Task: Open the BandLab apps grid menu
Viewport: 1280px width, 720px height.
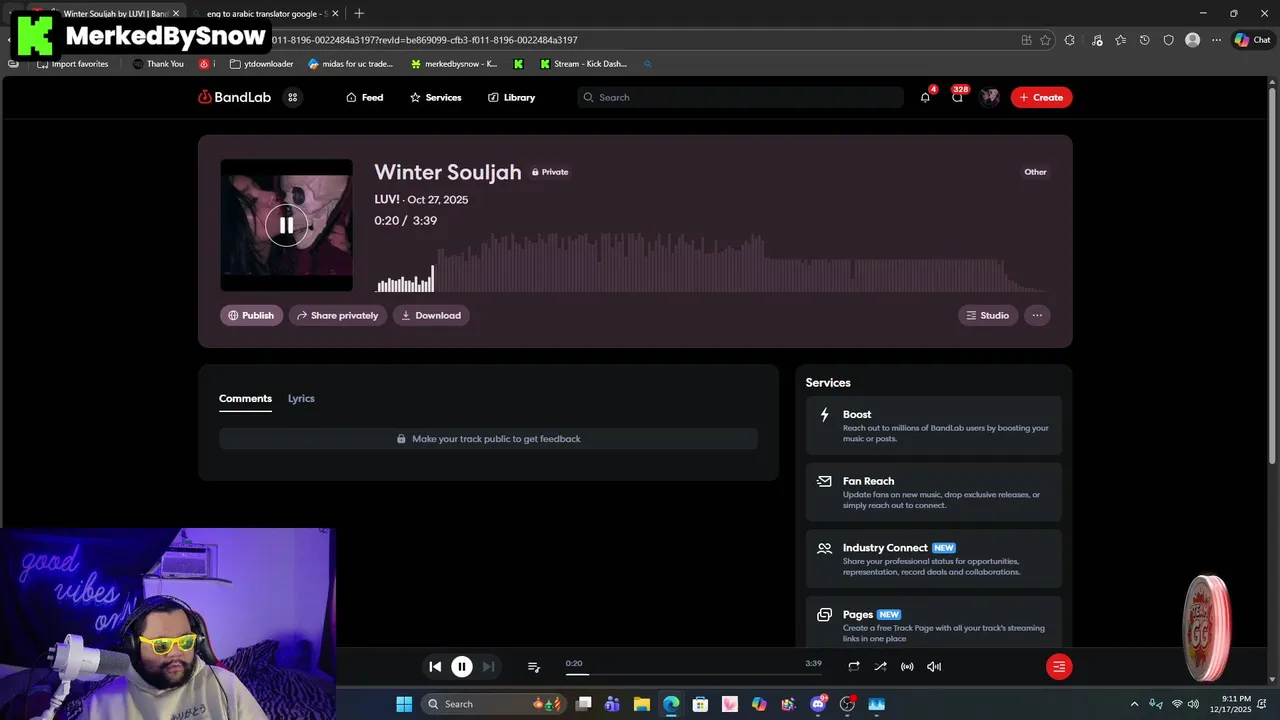Action: point(292,97)
